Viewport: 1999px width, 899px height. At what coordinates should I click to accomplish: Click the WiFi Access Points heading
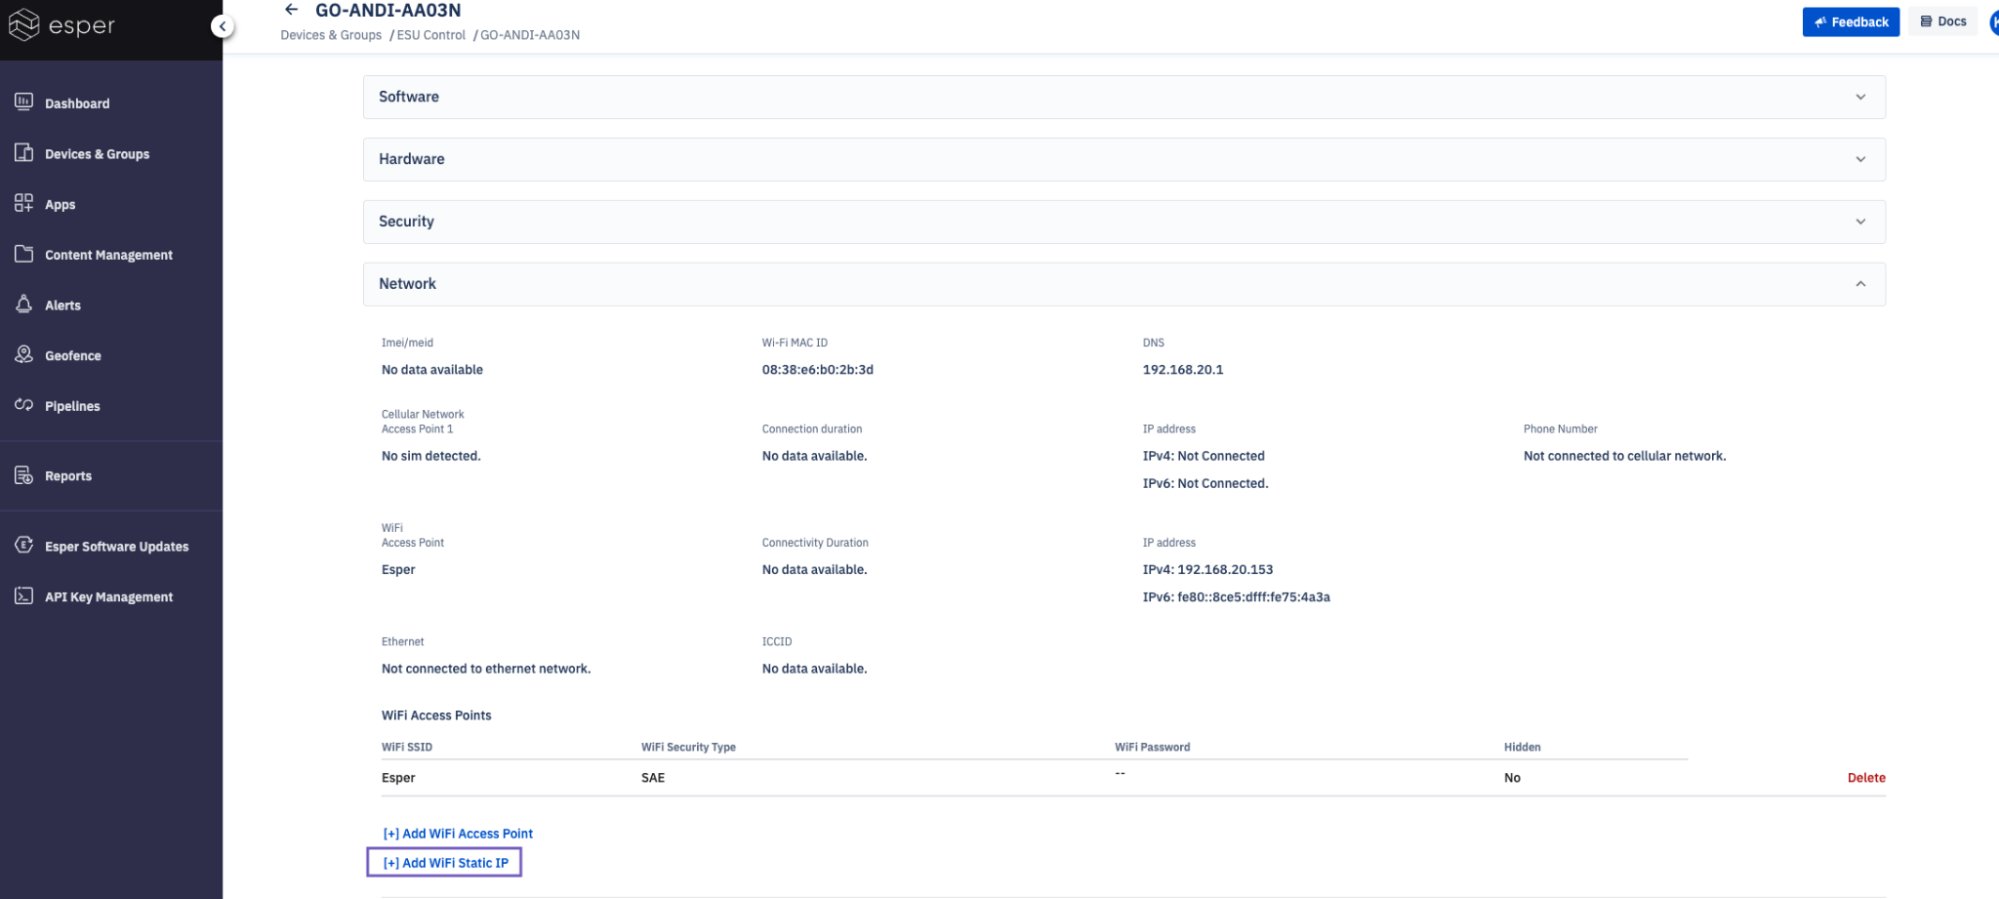pos(436,715)
